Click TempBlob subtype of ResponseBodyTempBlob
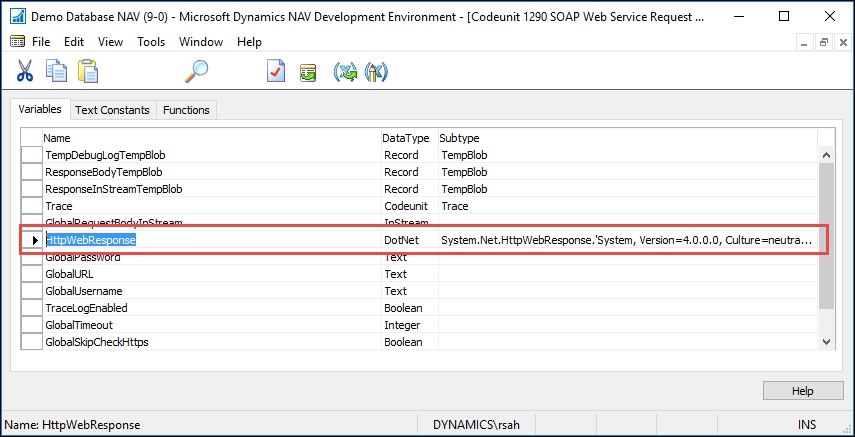 pos(627,172)
